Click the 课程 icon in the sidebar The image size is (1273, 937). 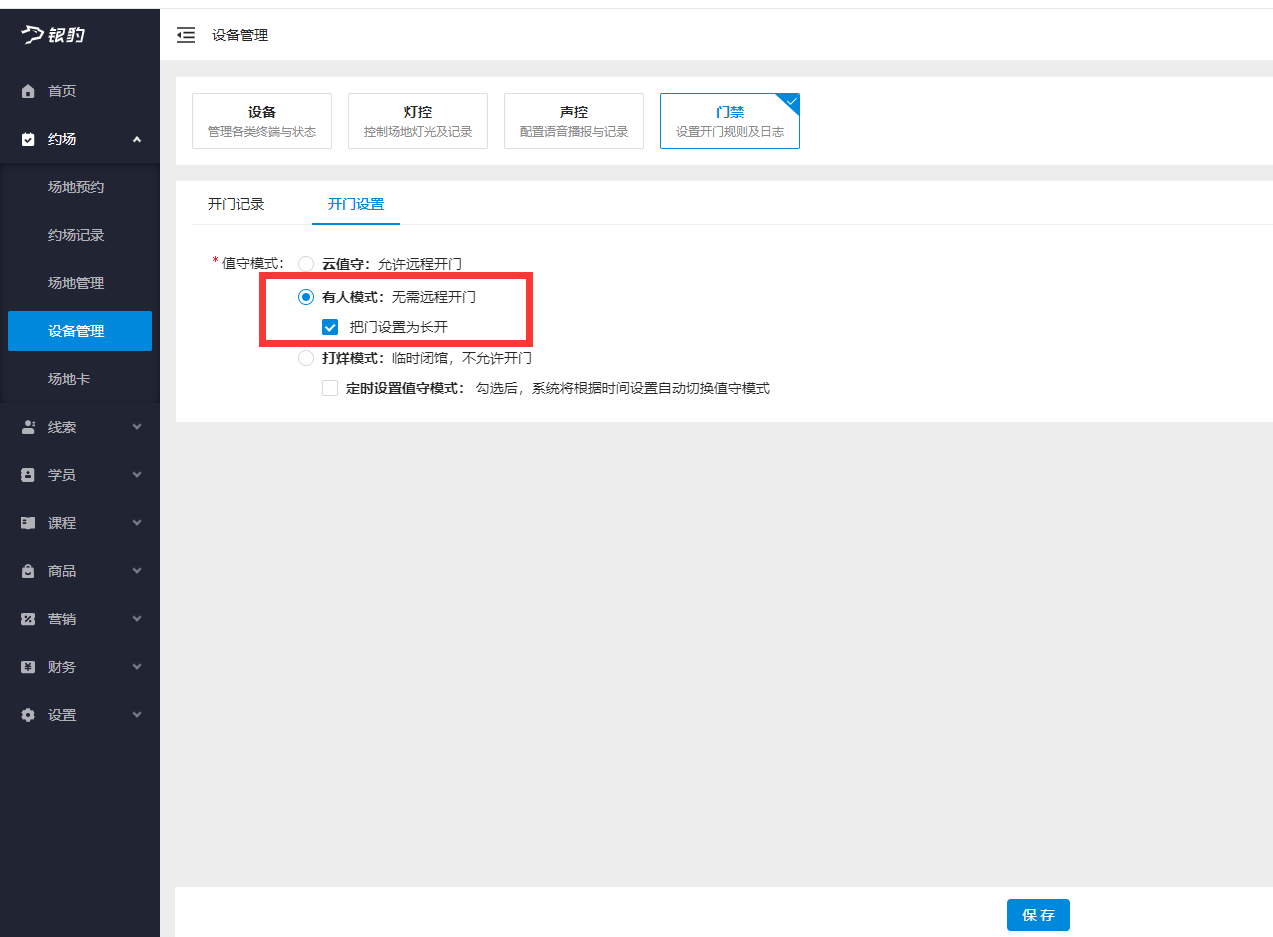[27, 523]
